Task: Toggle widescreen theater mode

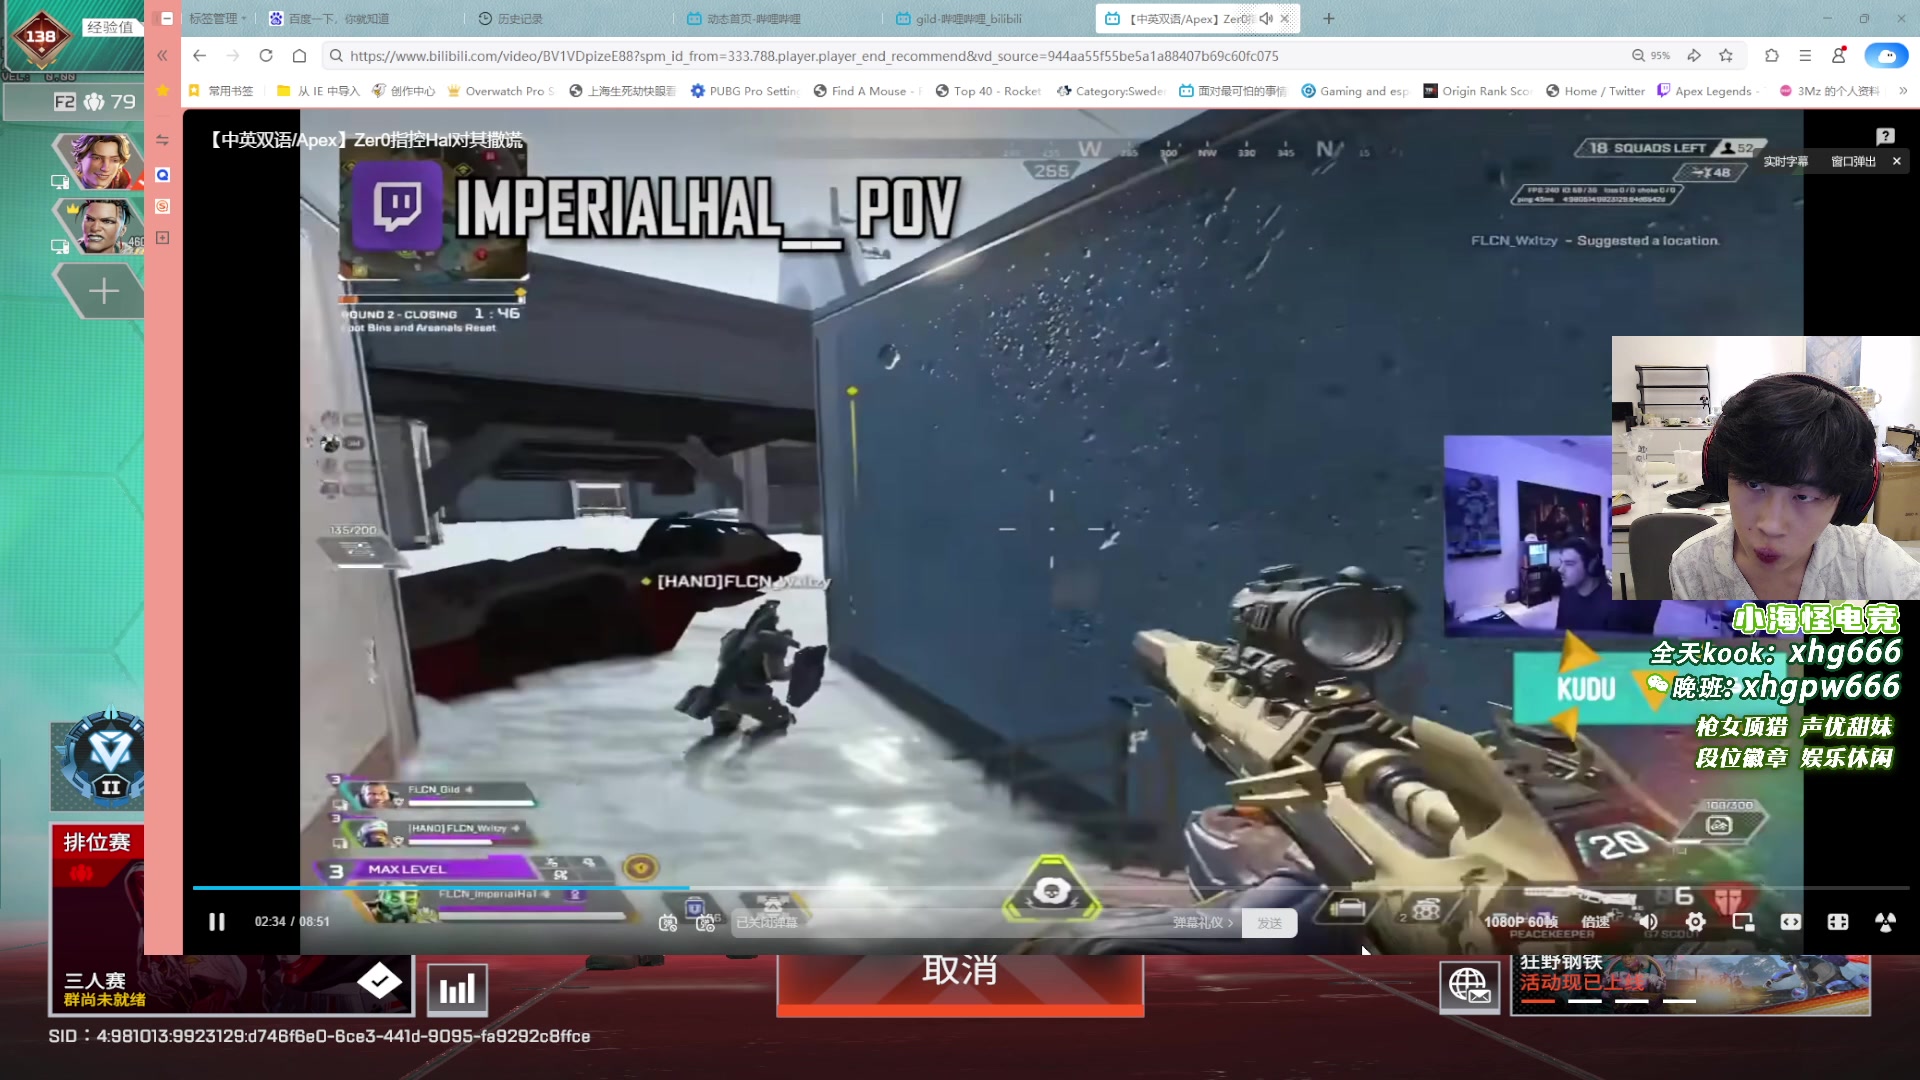Action: (1791, 922)
